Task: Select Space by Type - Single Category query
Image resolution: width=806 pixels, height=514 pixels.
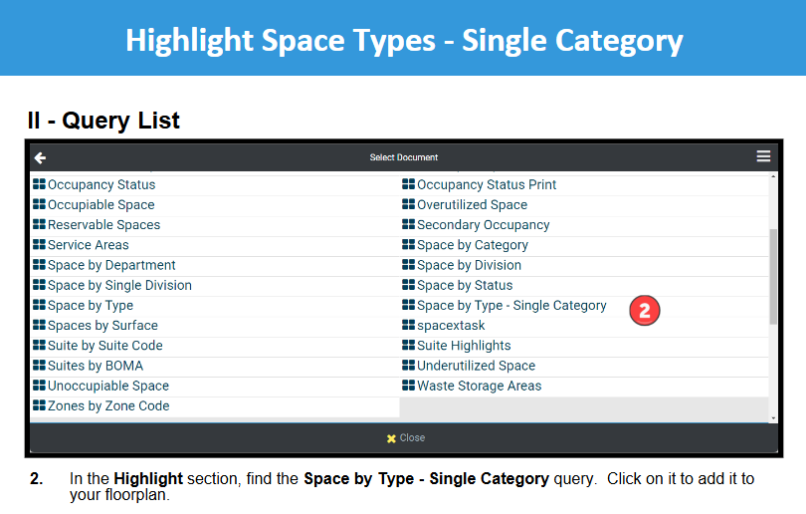Action: coord(511,305)
